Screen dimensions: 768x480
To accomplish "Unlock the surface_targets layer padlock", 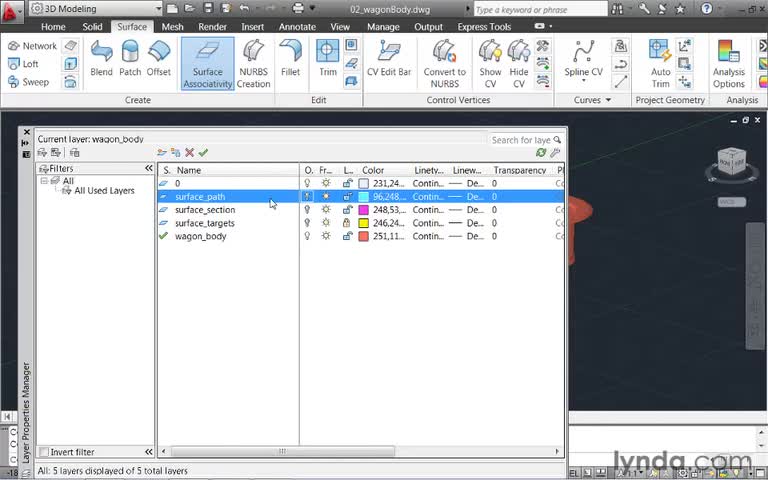I will pos(347,223).
